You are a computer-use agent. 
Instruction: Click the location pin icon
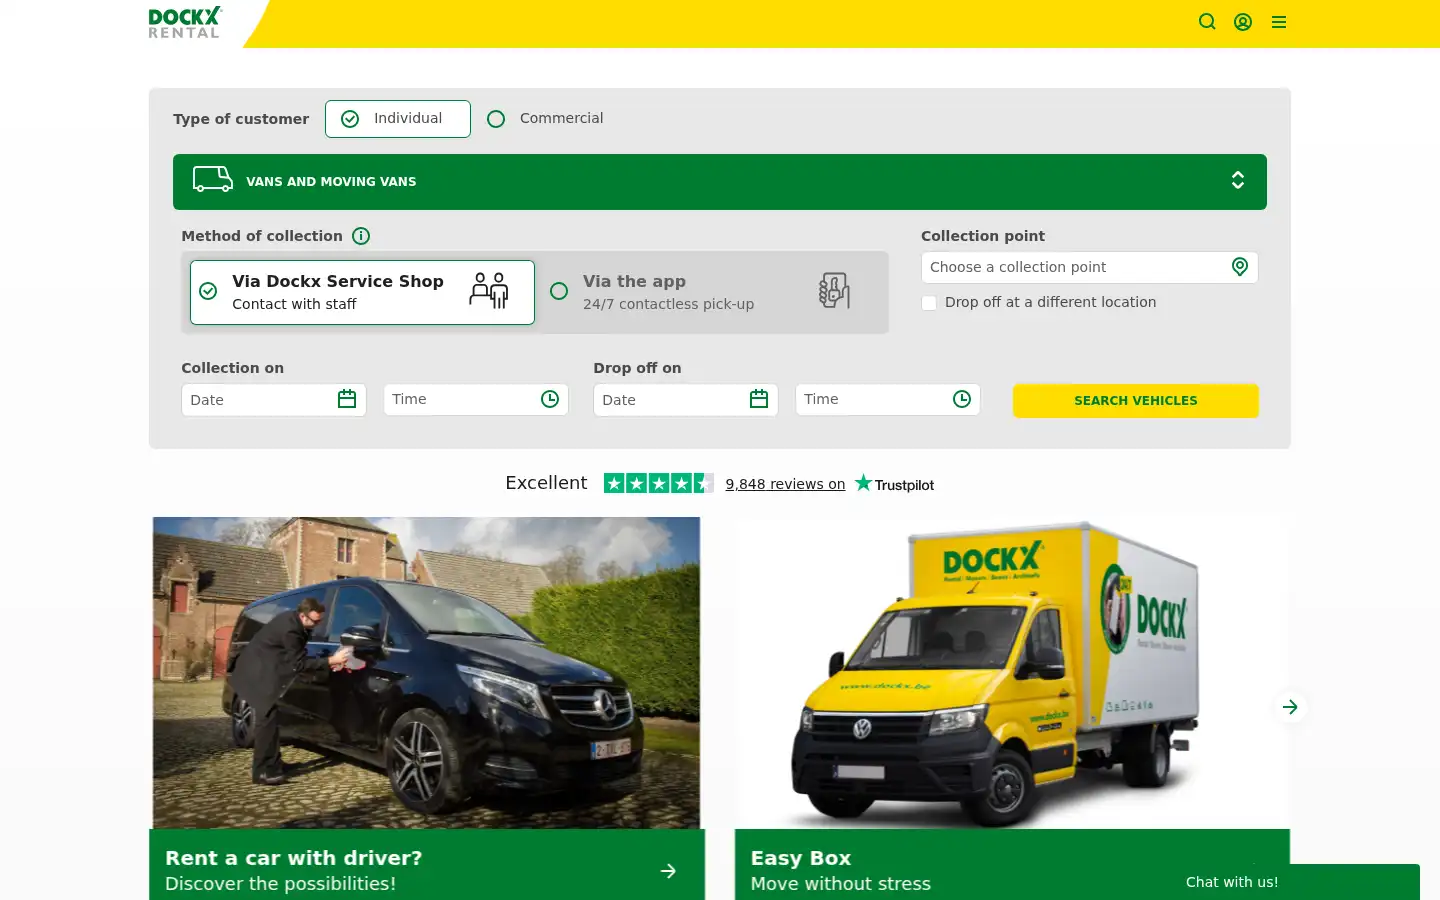tap(1240, 267)
